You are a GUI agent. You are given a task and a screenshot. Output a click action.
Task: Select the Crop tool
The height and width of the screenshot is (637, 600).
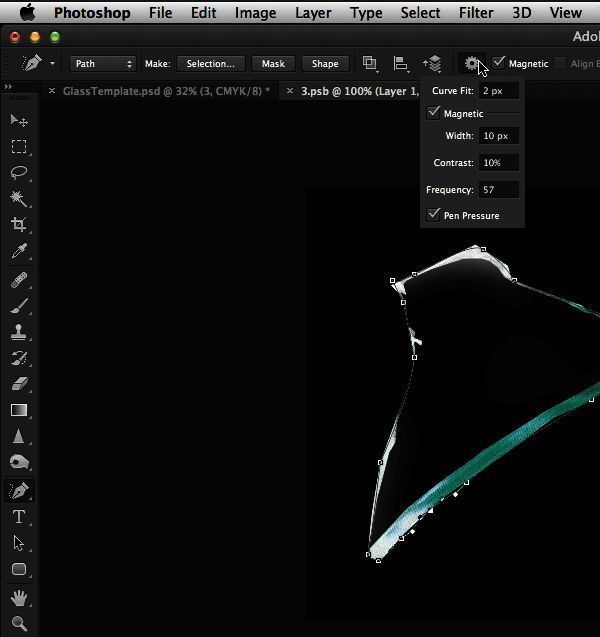click(x=19, y=224)
